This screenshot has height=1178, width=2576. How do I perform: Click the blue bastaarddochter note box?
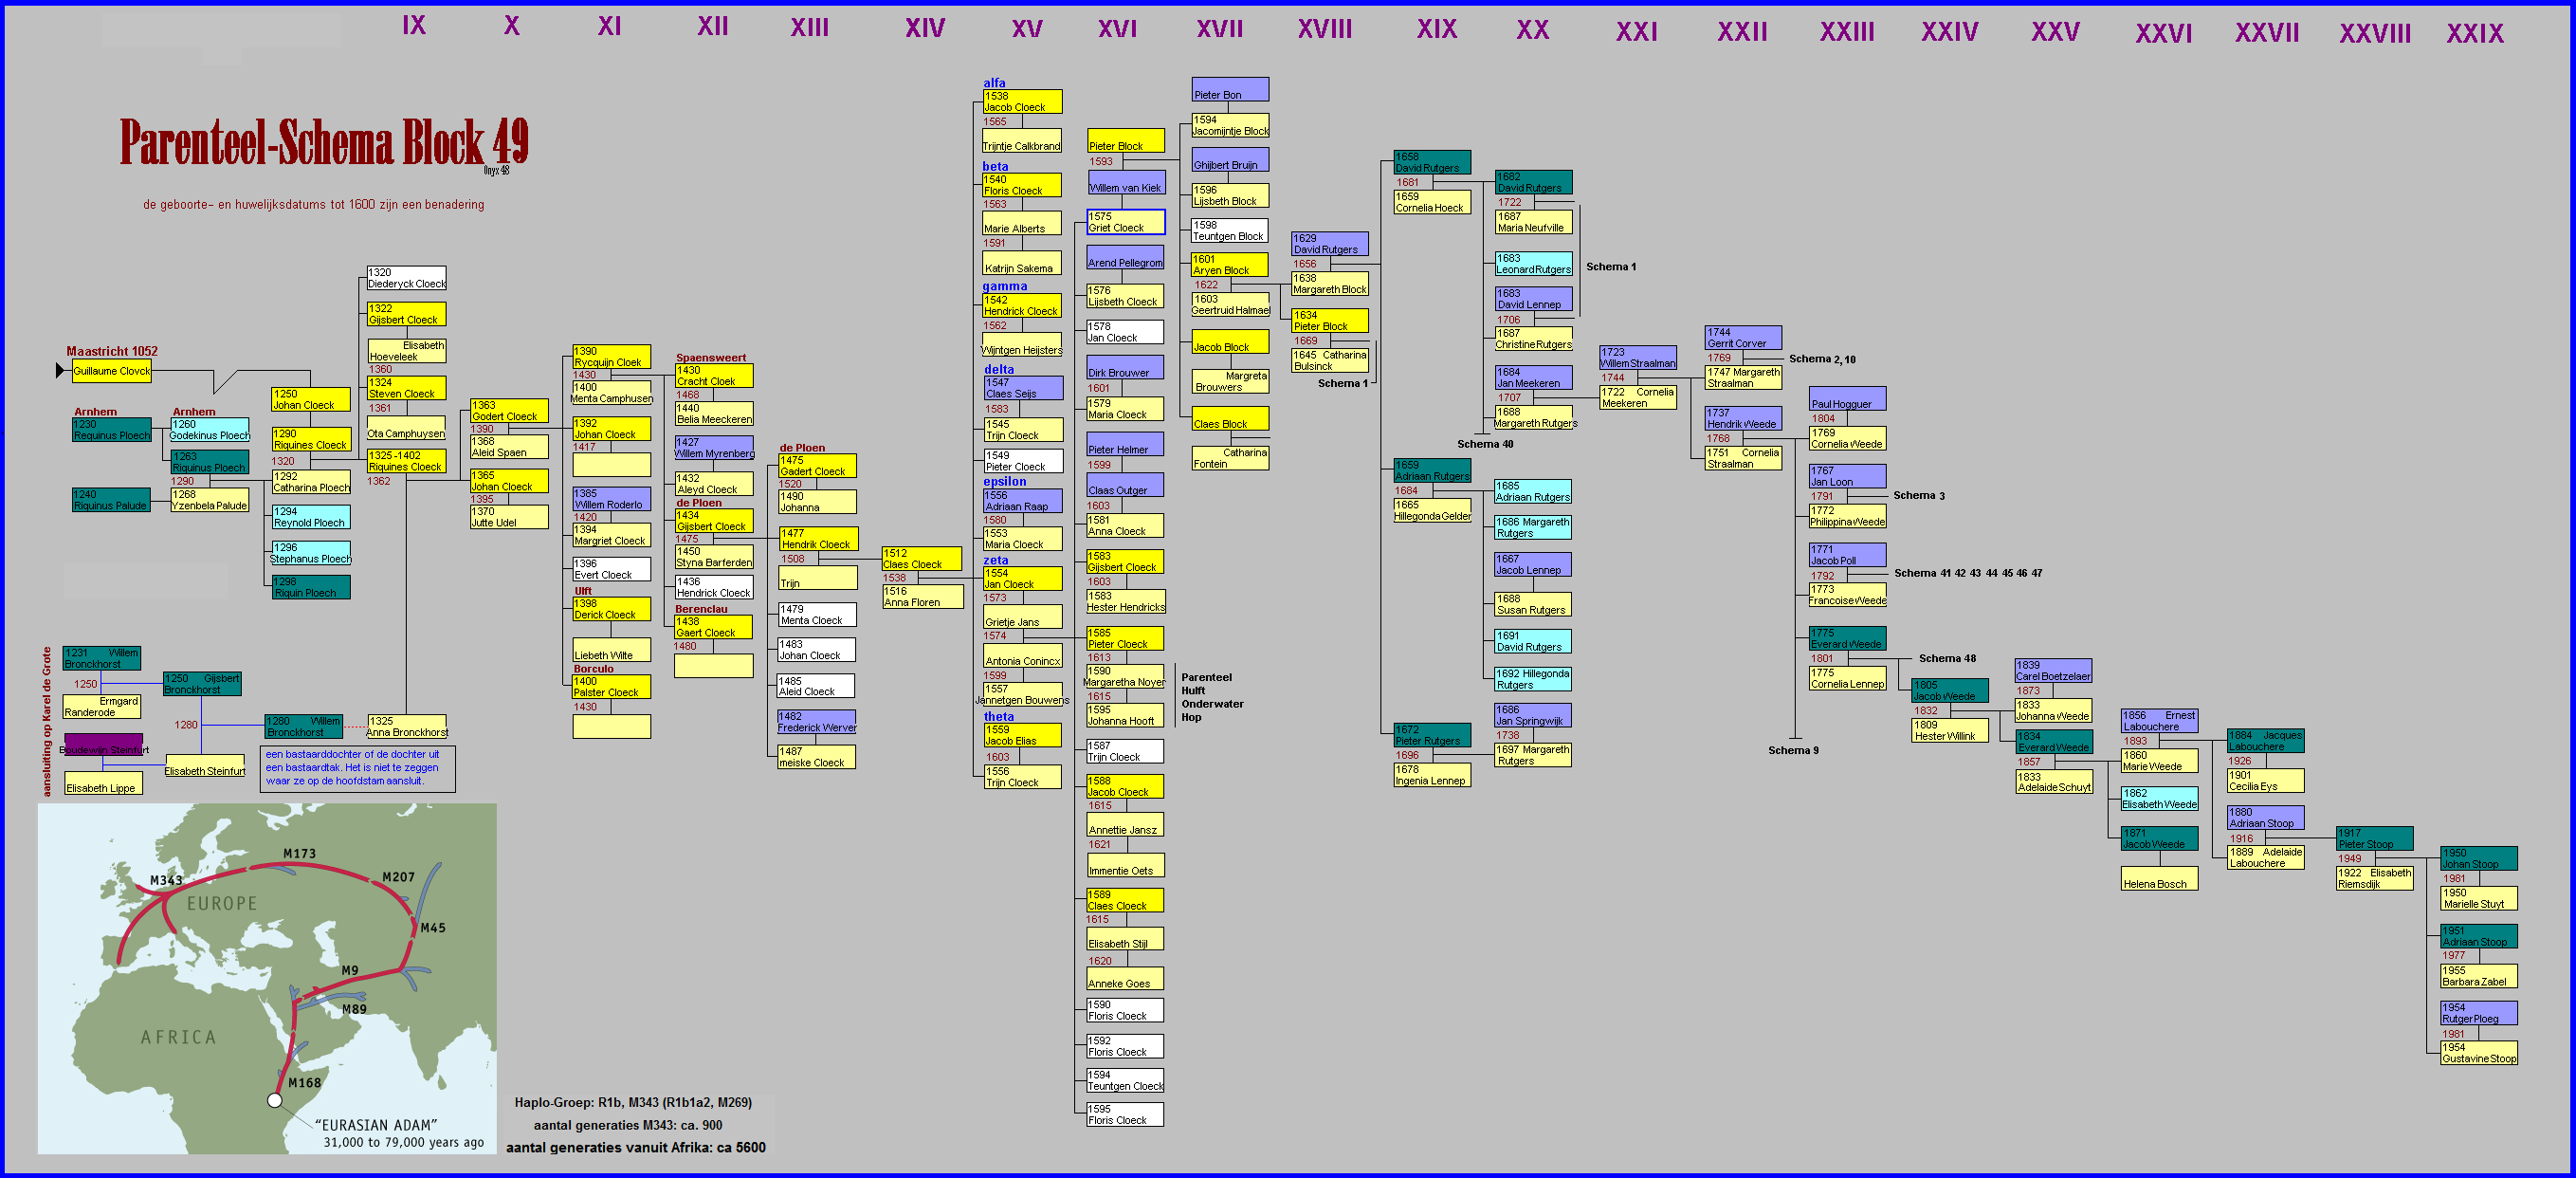[x=357, y=768]
